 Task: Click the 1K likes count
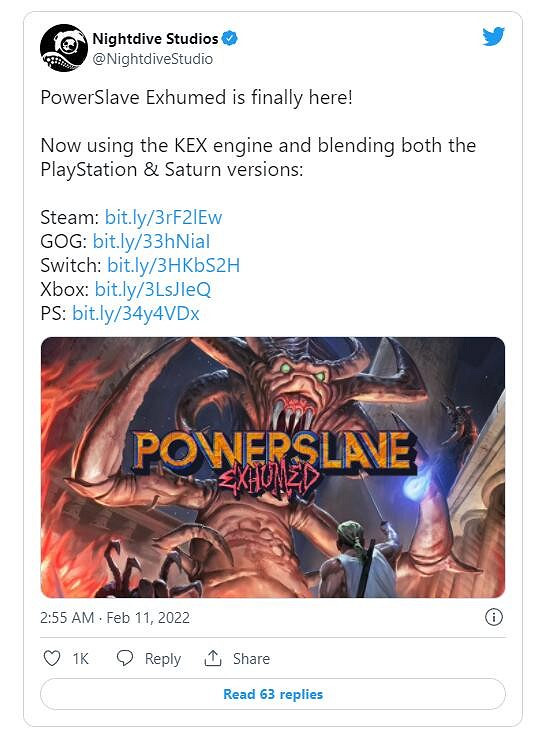[81, 659]
